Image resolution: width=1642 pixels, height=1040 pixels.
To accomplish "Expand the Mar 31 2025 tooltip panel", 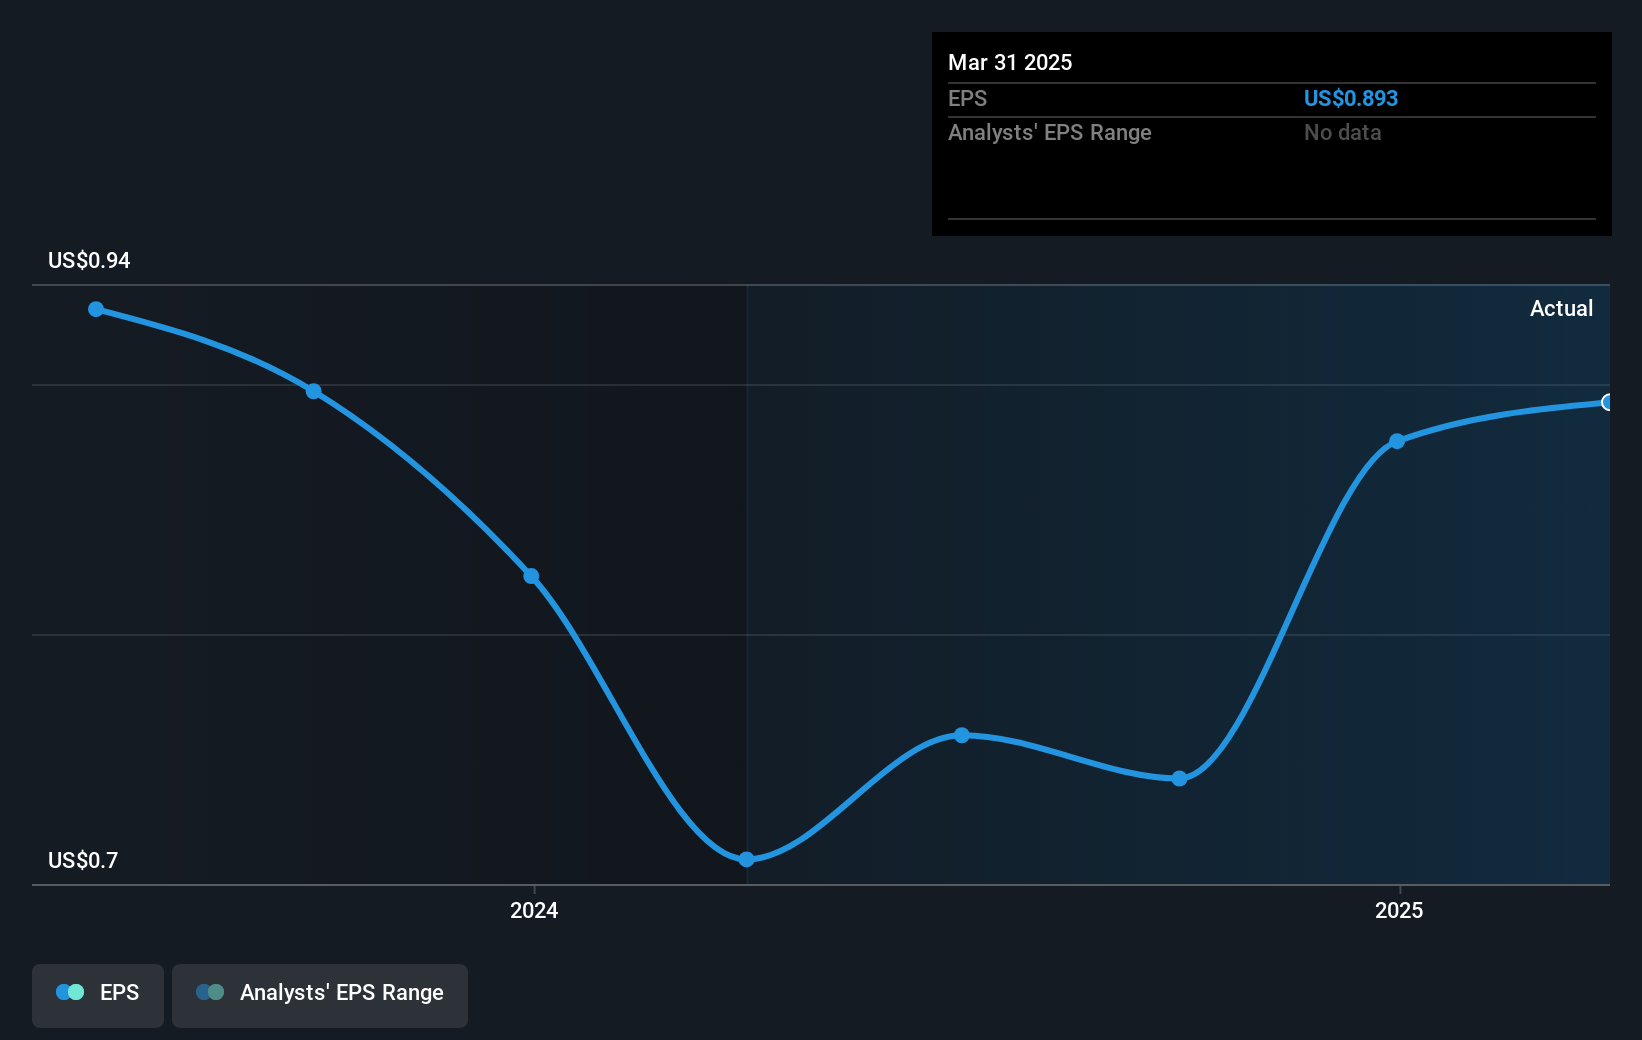I will click(x=1271, y=133).
